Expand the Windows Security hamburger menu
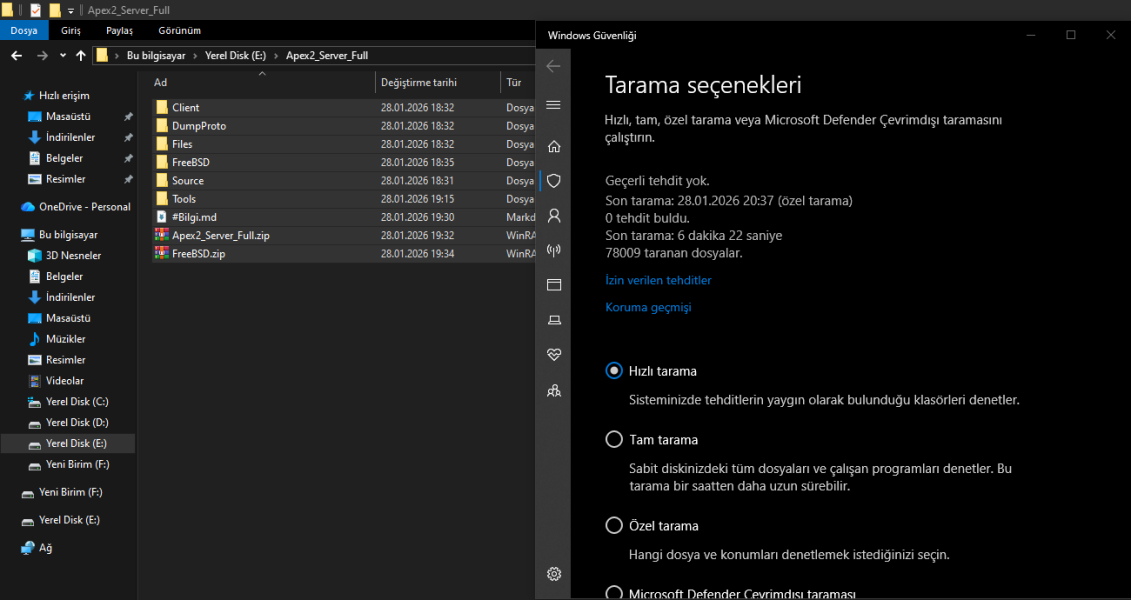 pyautogui.click(x=553, y=105)
